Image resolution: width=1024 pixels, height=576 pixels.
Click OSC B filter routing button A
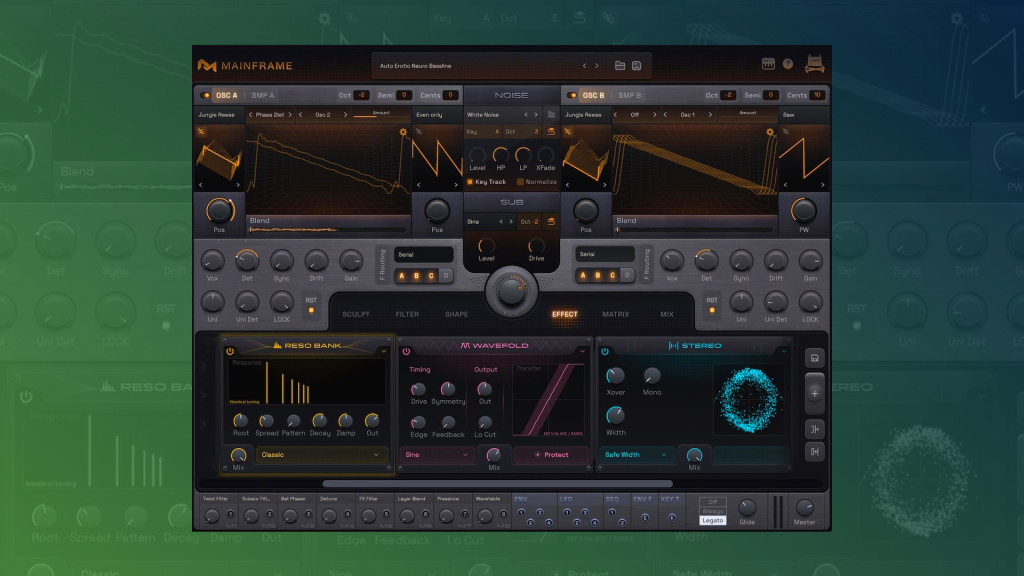pyautogui.click(x=583, y=276)
